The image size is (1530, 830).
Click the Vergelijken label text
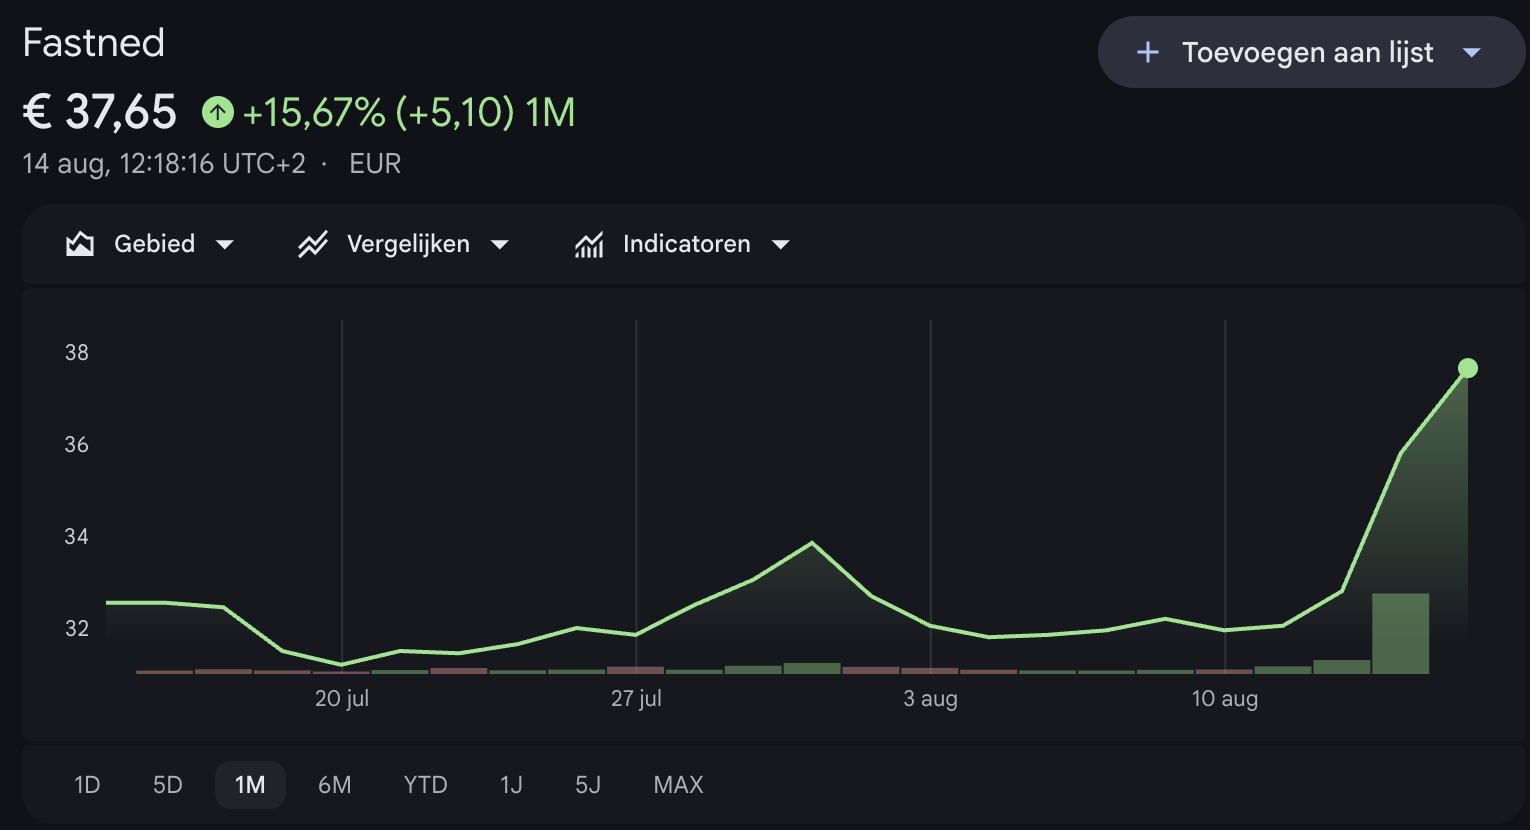click(408, 244)
